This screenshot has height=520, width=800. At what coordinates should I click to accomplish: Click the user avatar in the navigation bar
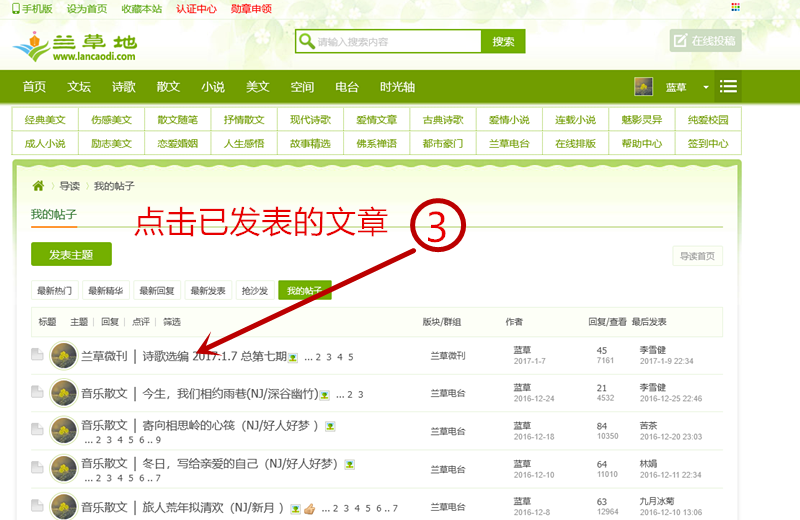point(644,87)
